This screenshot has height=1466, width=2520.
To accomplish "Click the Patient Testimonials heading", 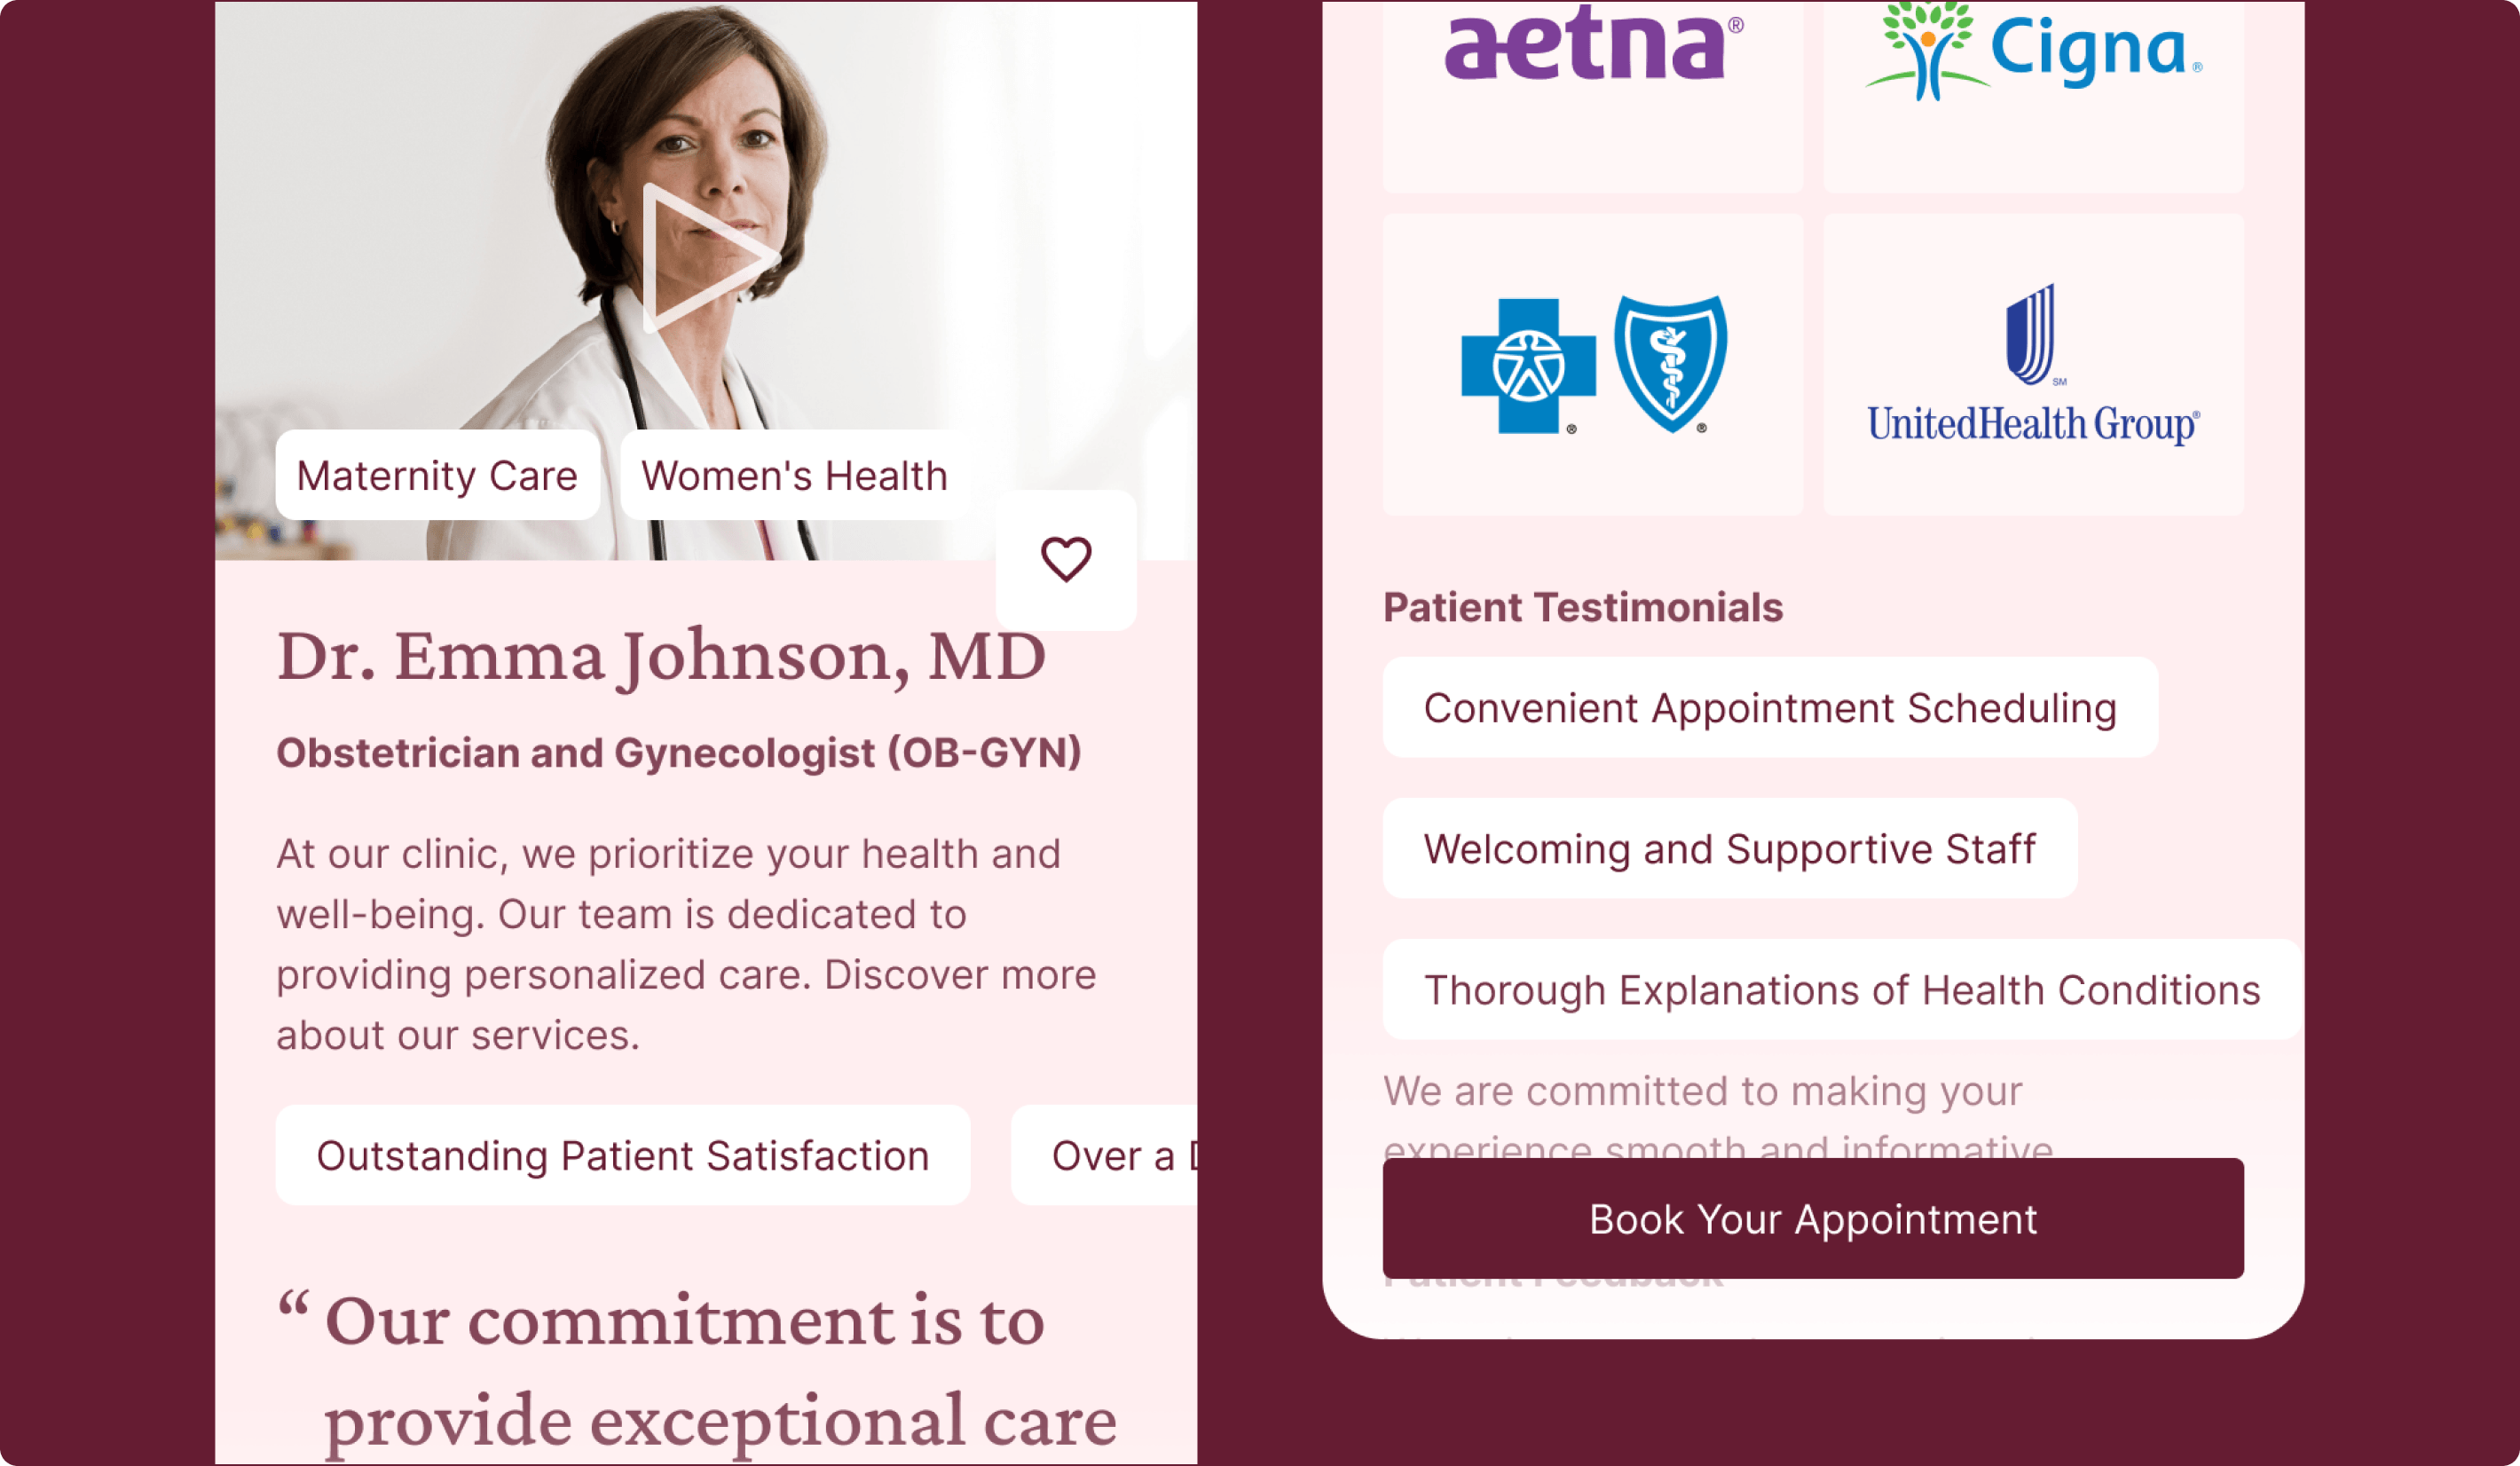I will tap(1582, 608).
